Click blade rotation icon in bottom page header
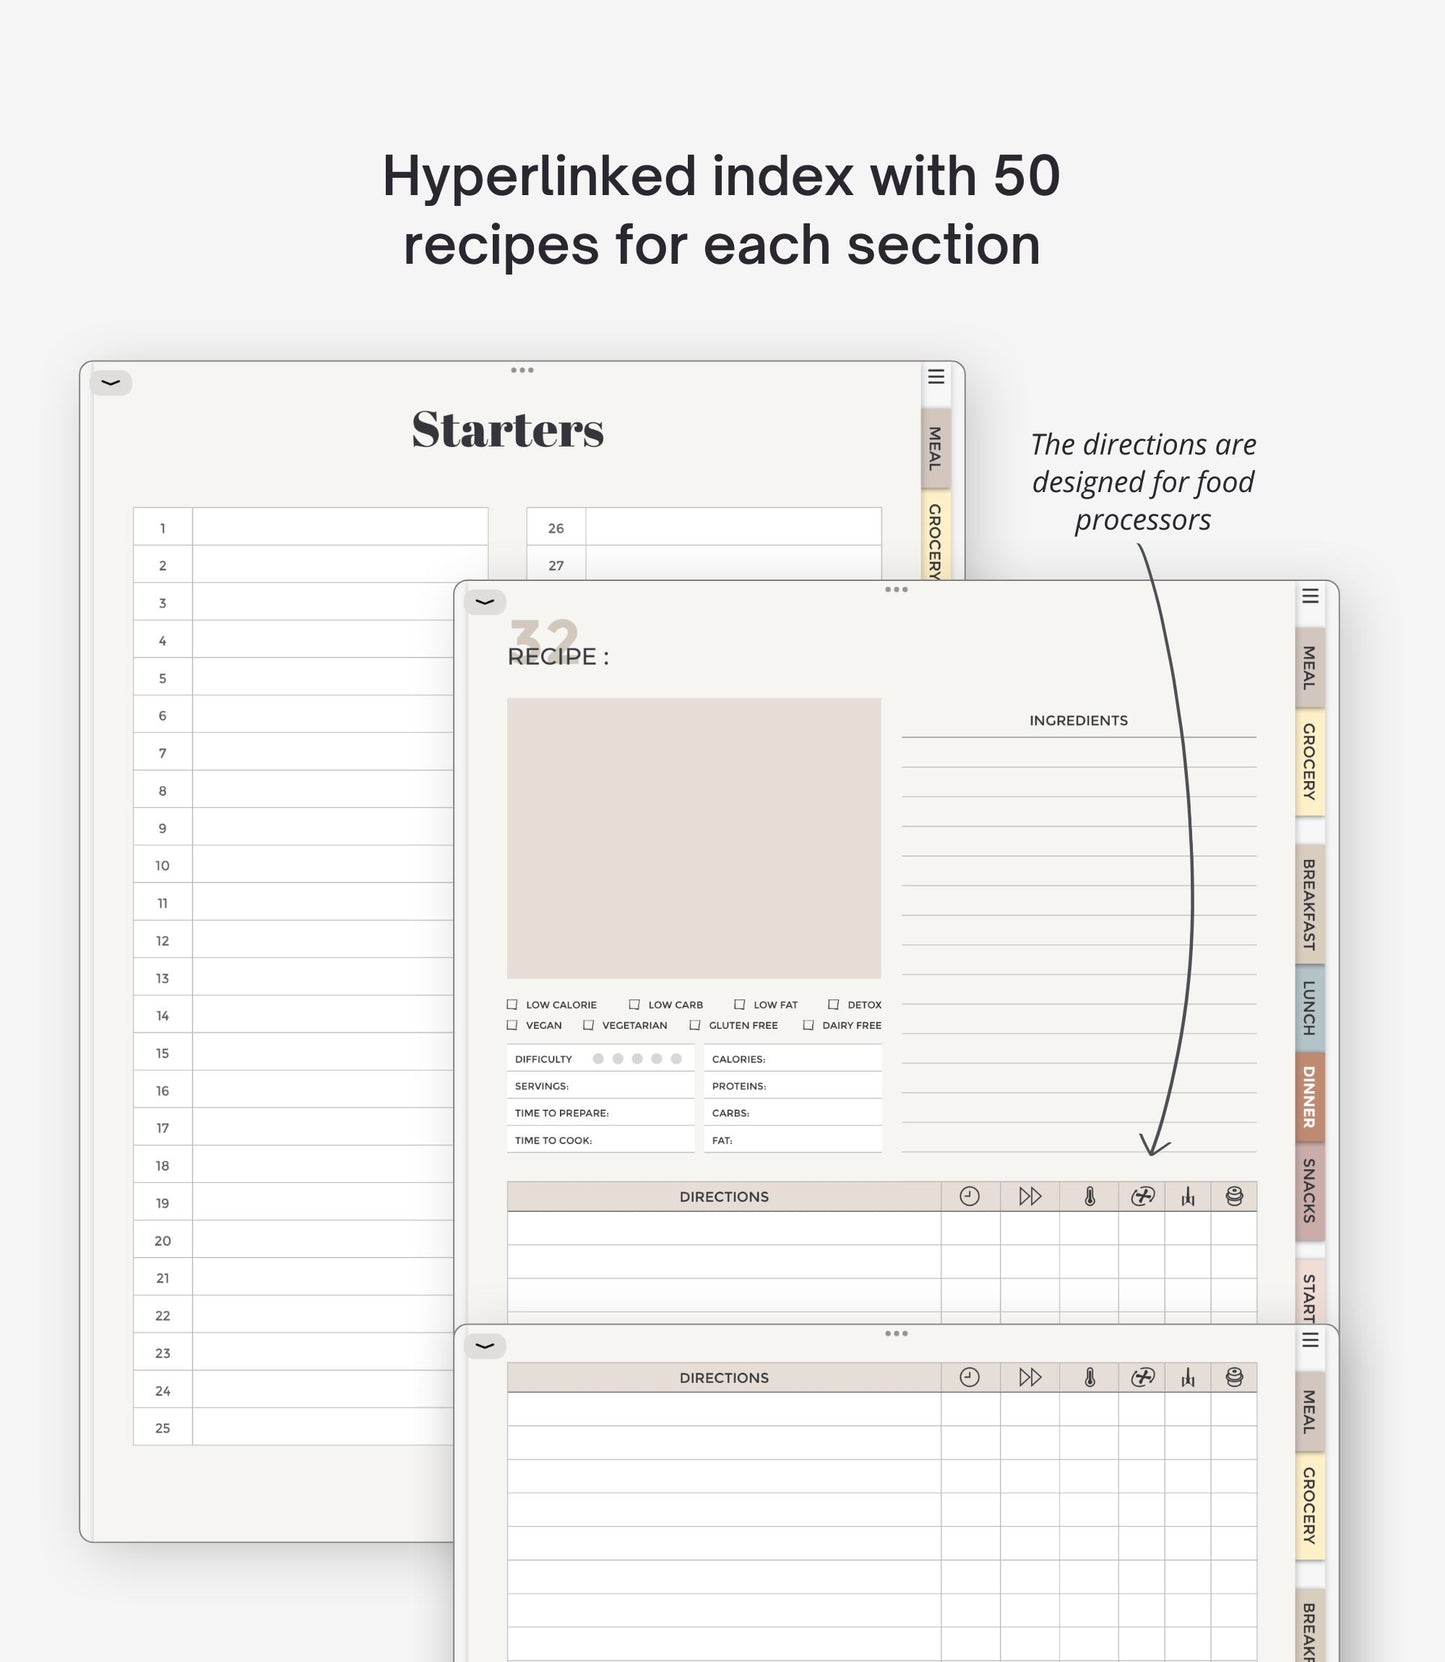 pyautogui.click(x=1143, y=1377)
